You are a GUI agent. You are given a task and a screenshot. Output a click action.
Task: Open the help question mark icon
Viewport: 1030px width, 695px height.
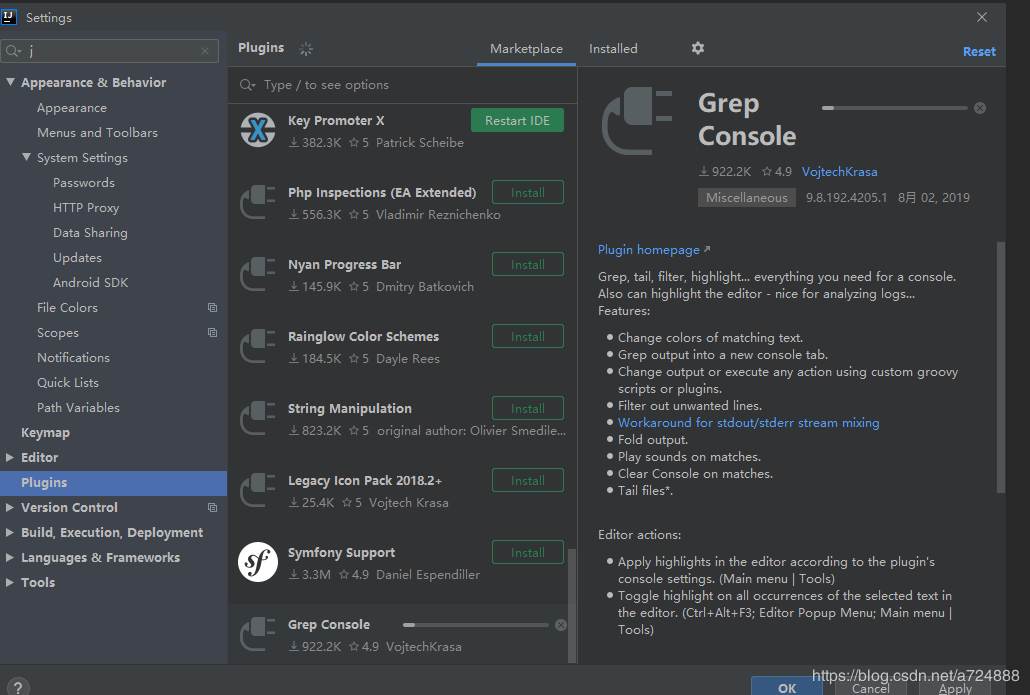tap(18, 687)
